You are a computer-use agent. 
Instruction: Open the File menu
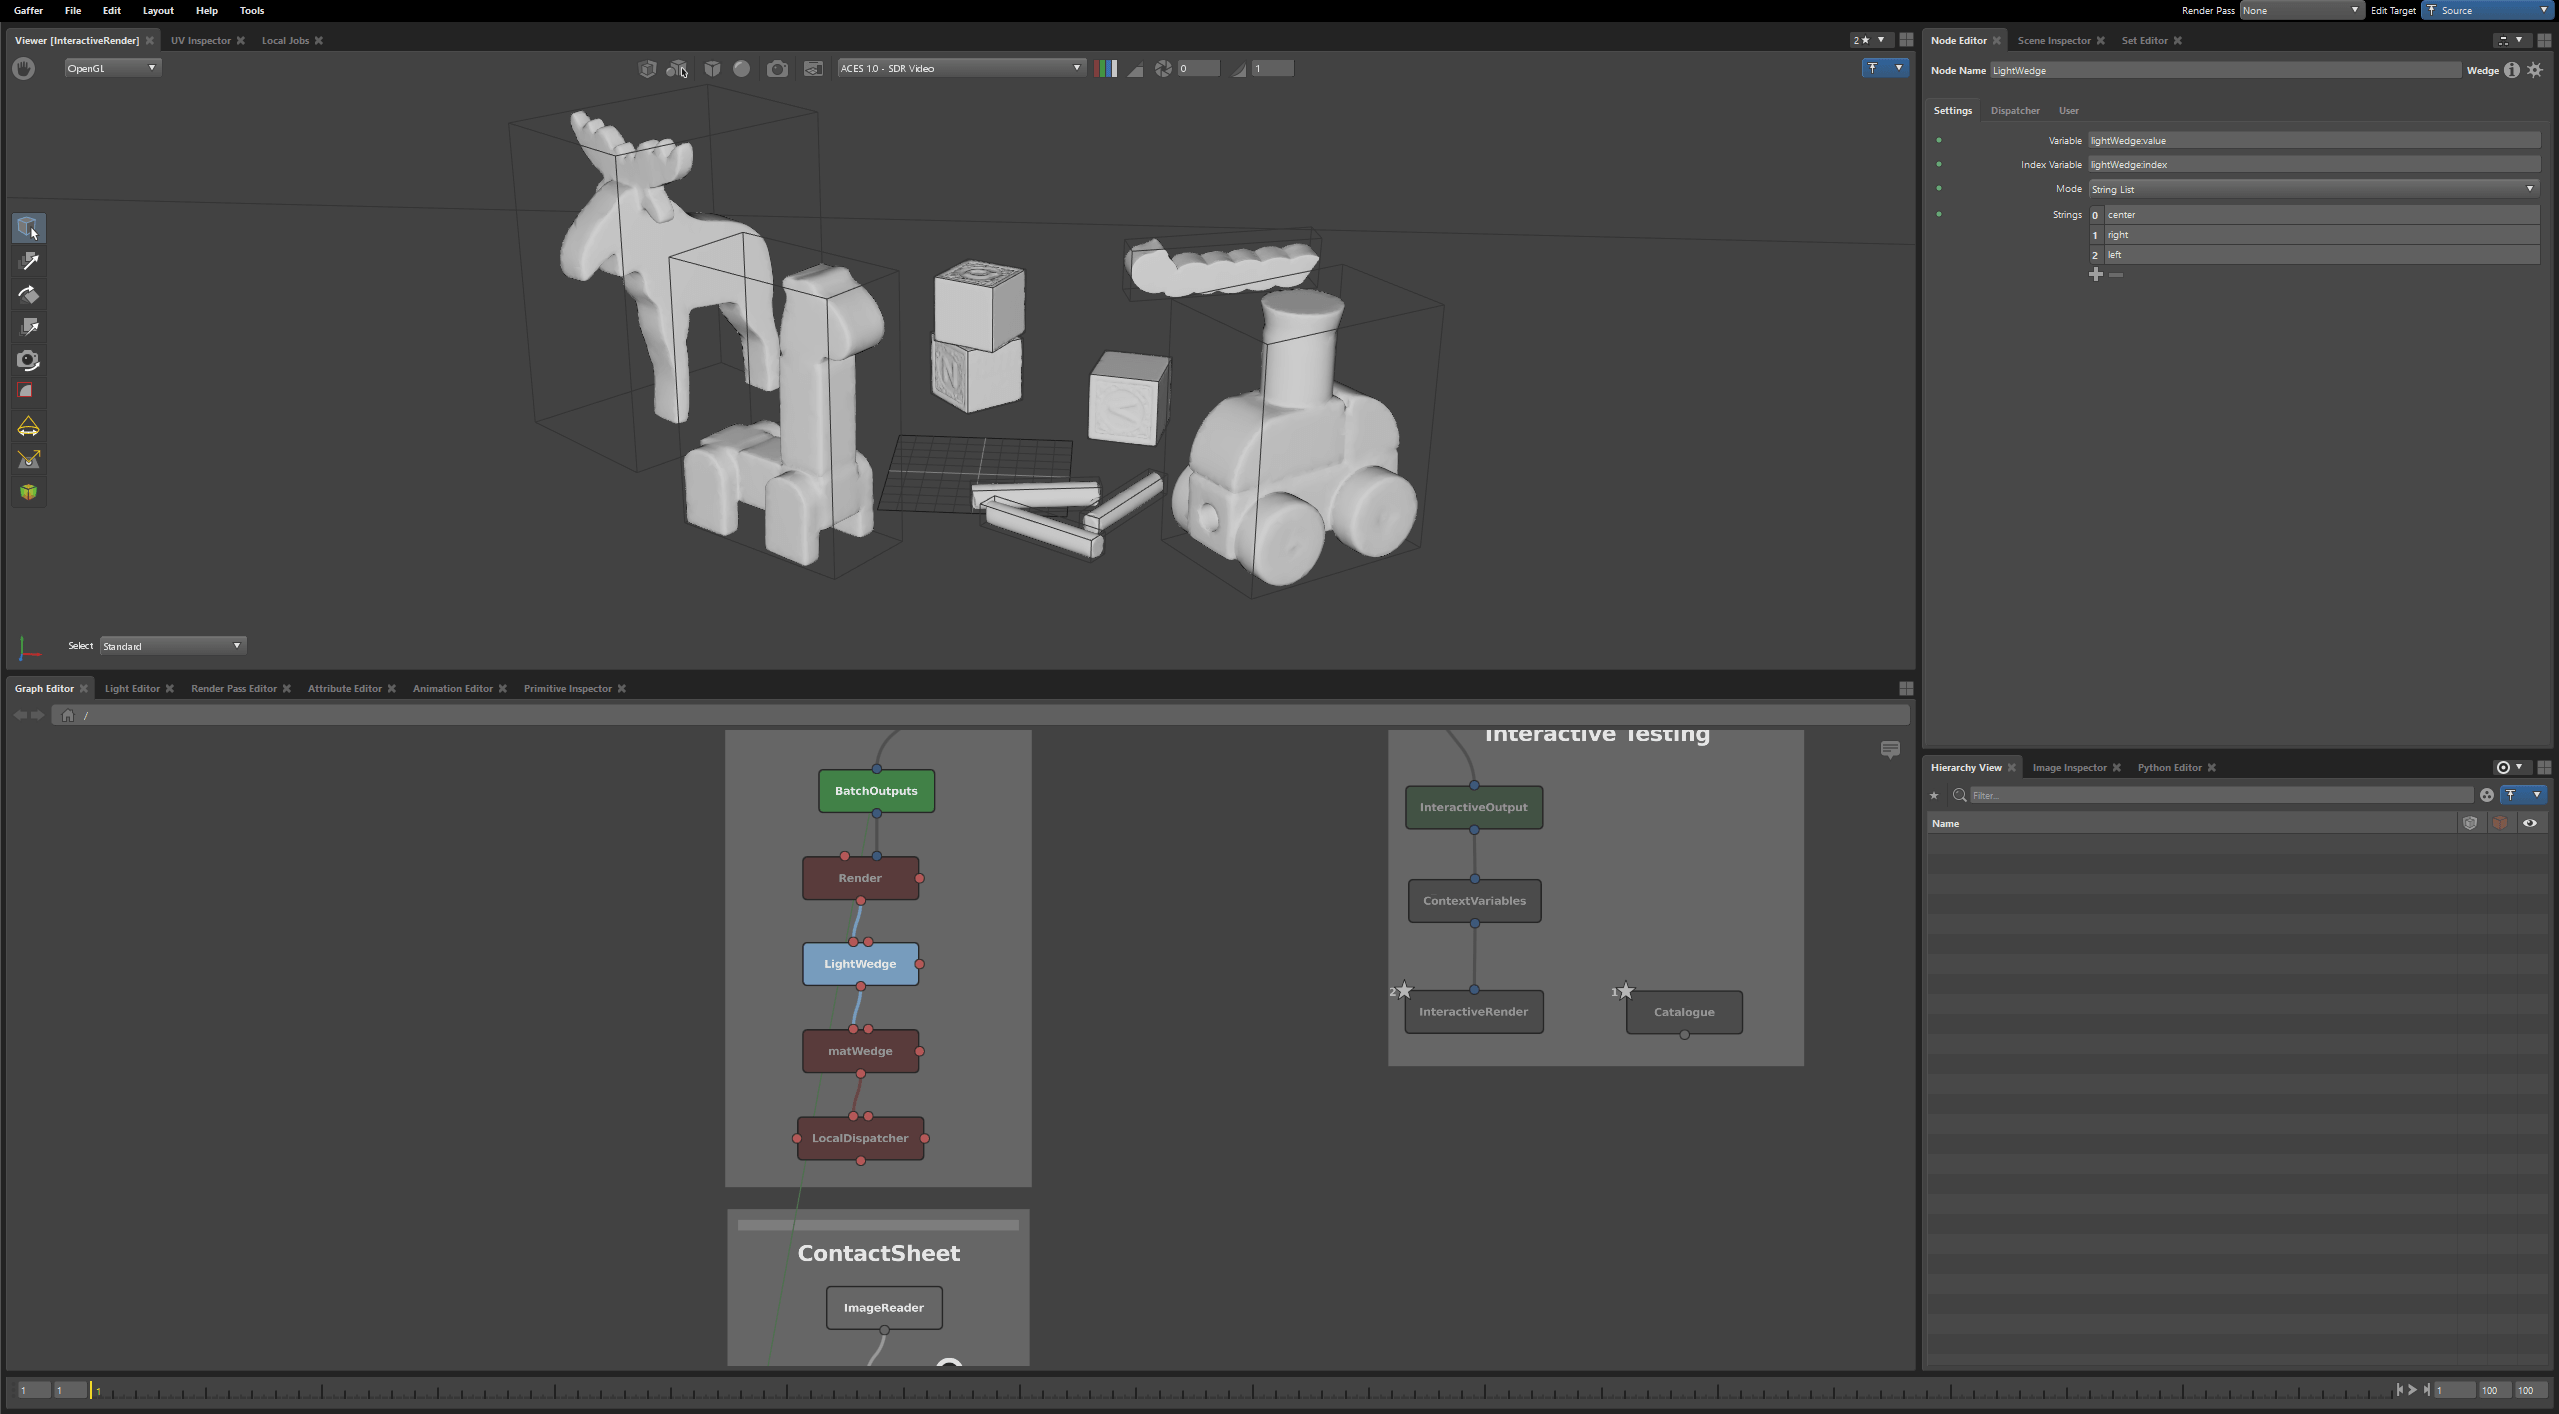coord(73,10)
